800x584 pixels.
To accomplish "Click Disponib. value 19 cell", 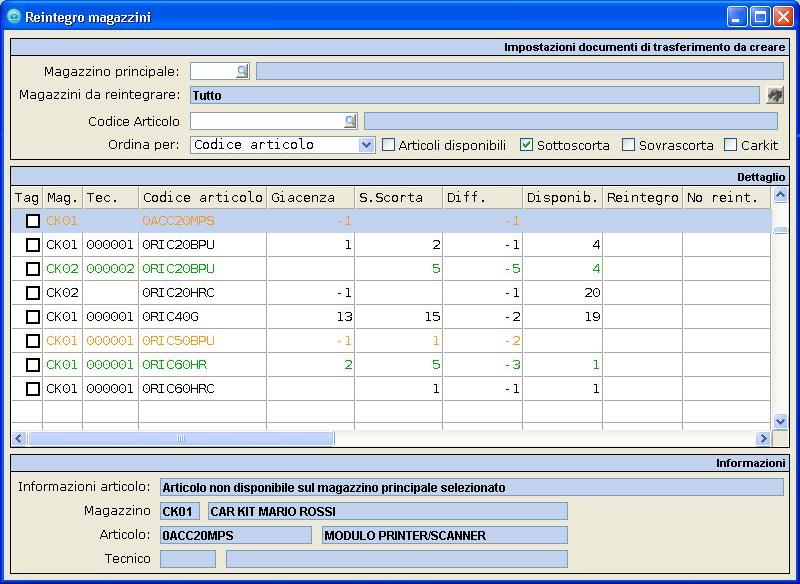I will click(x=563, y=317).
